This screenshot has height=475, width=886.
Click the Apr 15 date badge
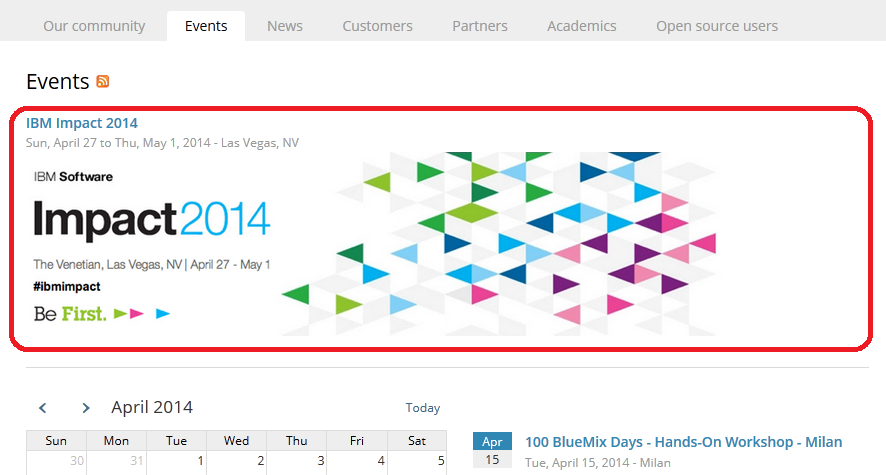click(492, 450)
